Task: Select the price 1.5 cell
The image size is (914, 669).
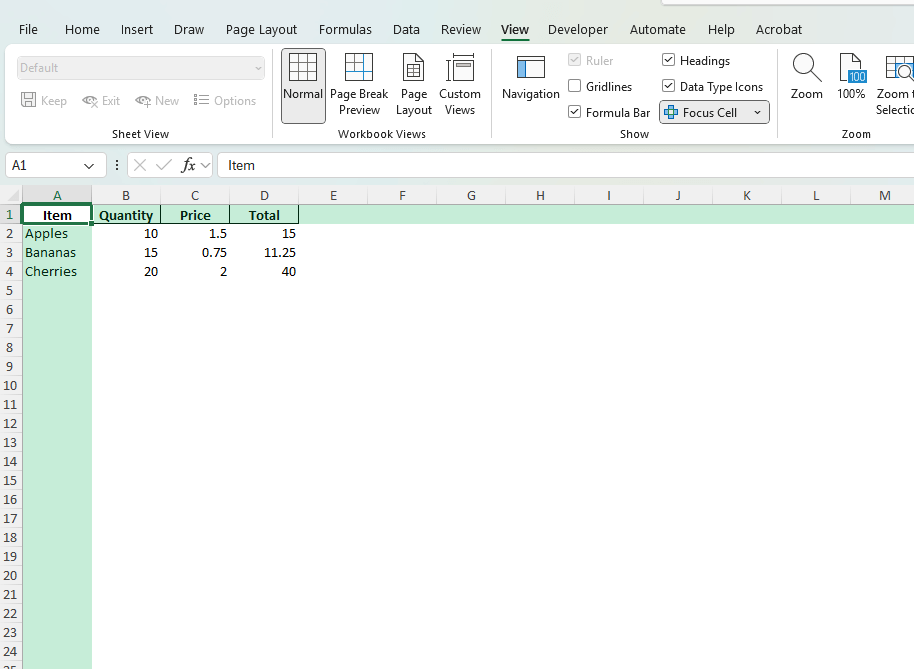Action: coord(195,234)
